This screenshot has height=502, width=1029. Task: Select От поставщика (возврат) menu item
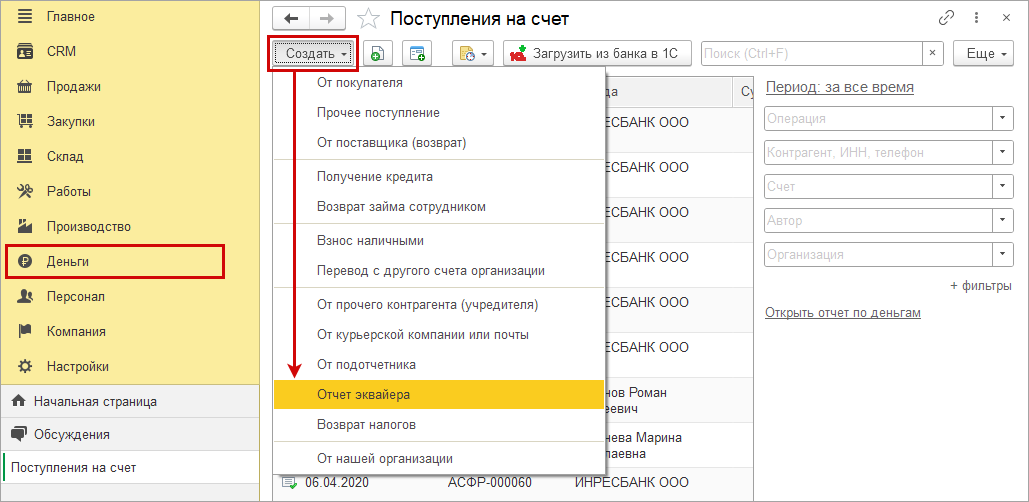pyautogui.click(x=438, y=142)
